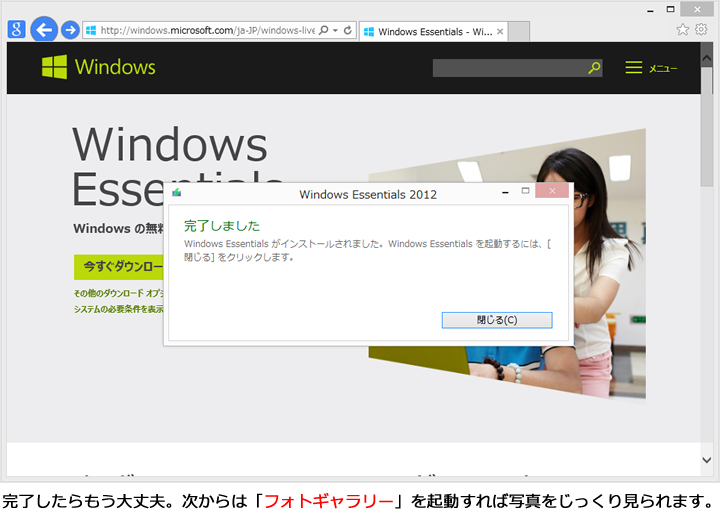Click the page scrollbar down arrow
The height and width of the screenshot is (510, 720).
(x=707, y=460)
